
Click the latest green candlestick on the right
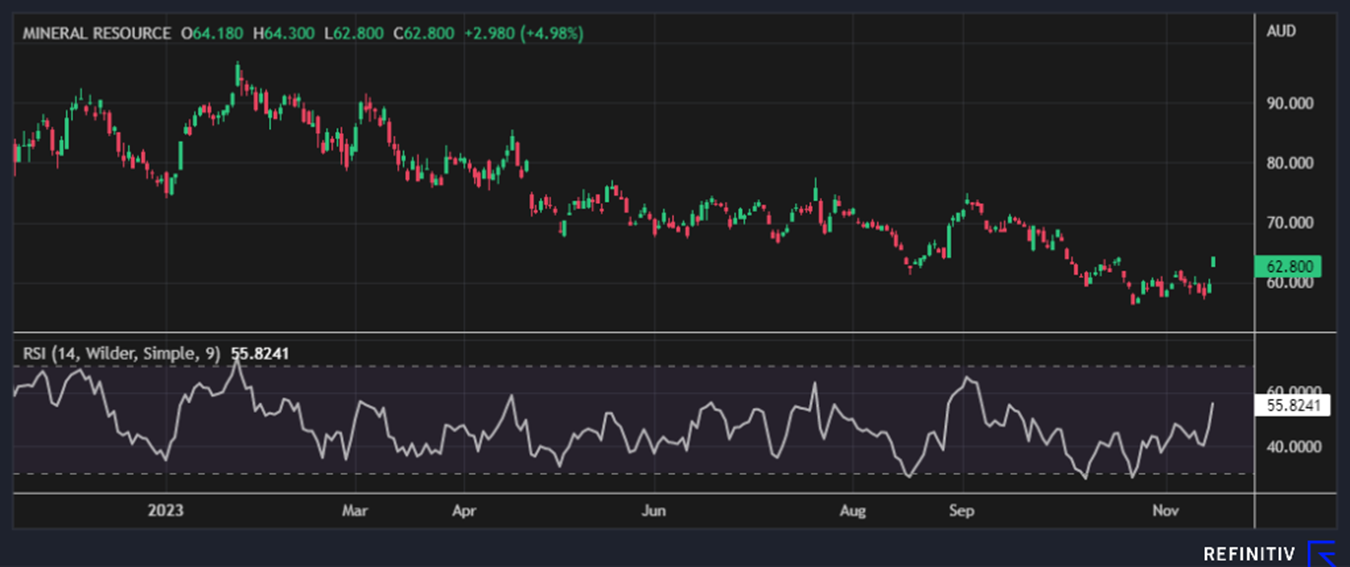pyautogui.click(x=1213, y=262)
